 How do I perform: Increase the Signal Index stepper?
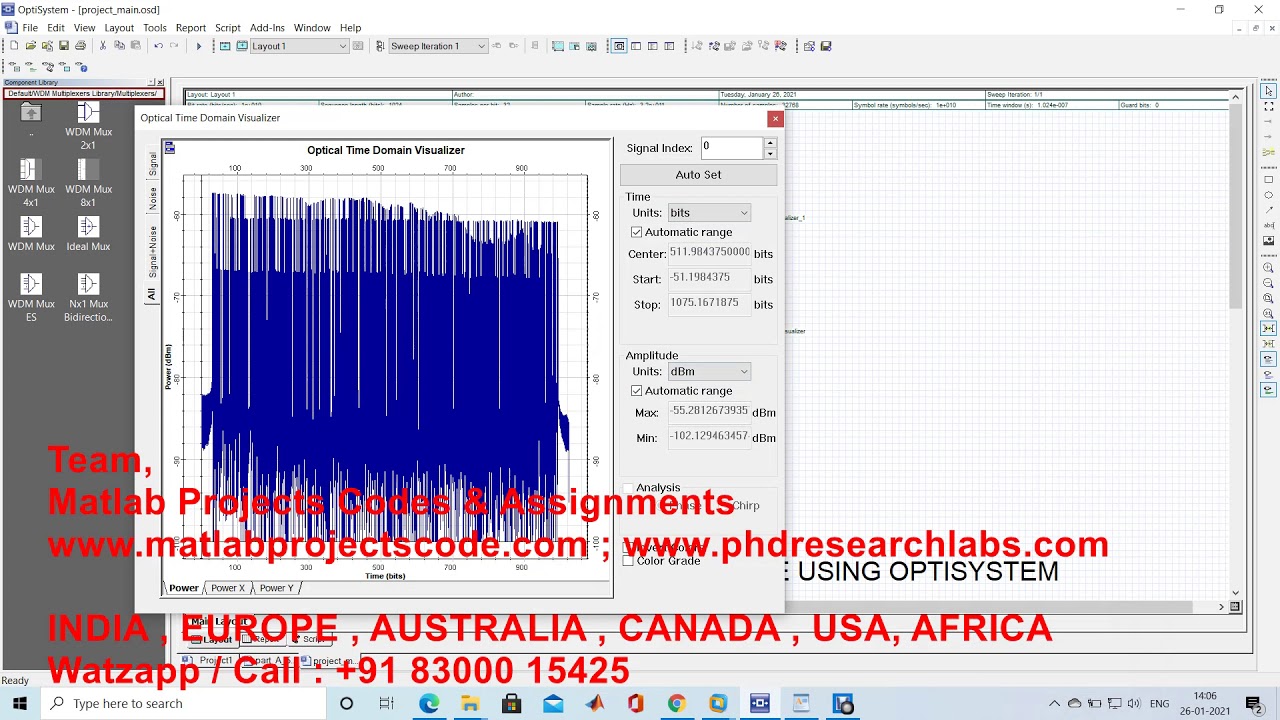point(770,143)
